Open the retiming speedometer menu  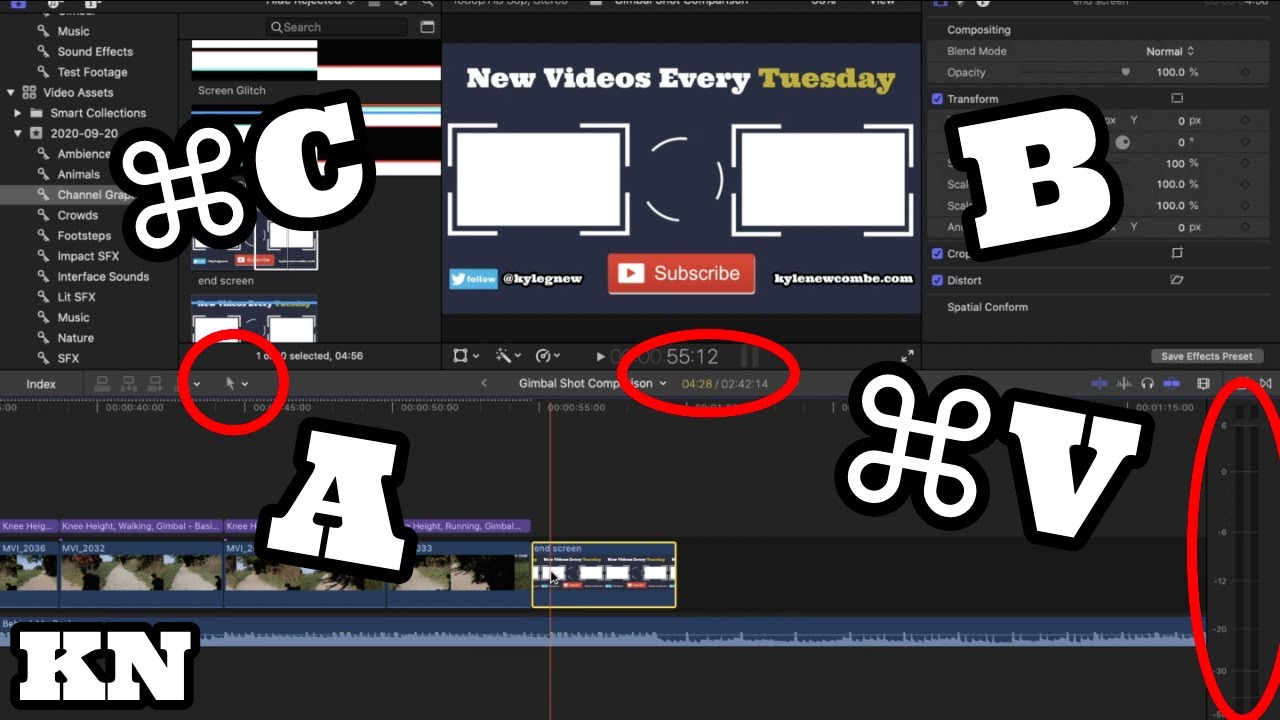549,356
